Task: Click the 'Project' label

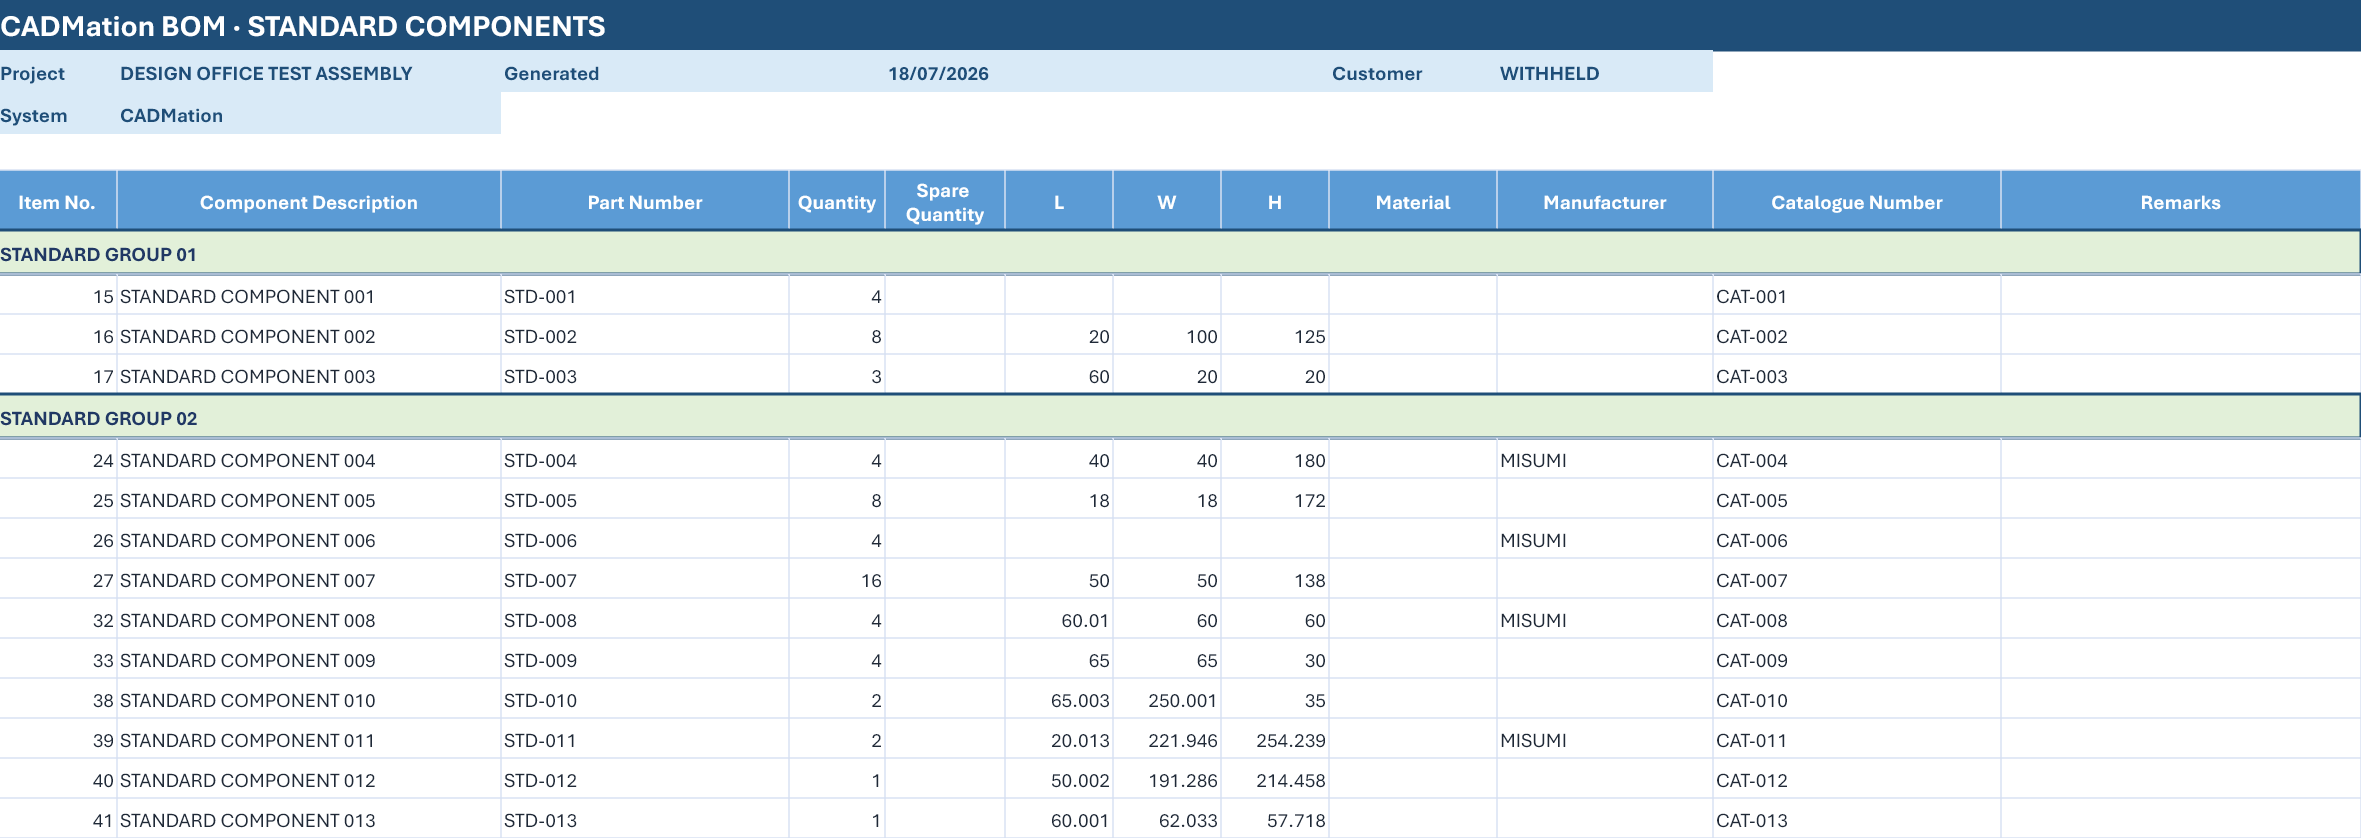Action: click(x=32, y=73)
